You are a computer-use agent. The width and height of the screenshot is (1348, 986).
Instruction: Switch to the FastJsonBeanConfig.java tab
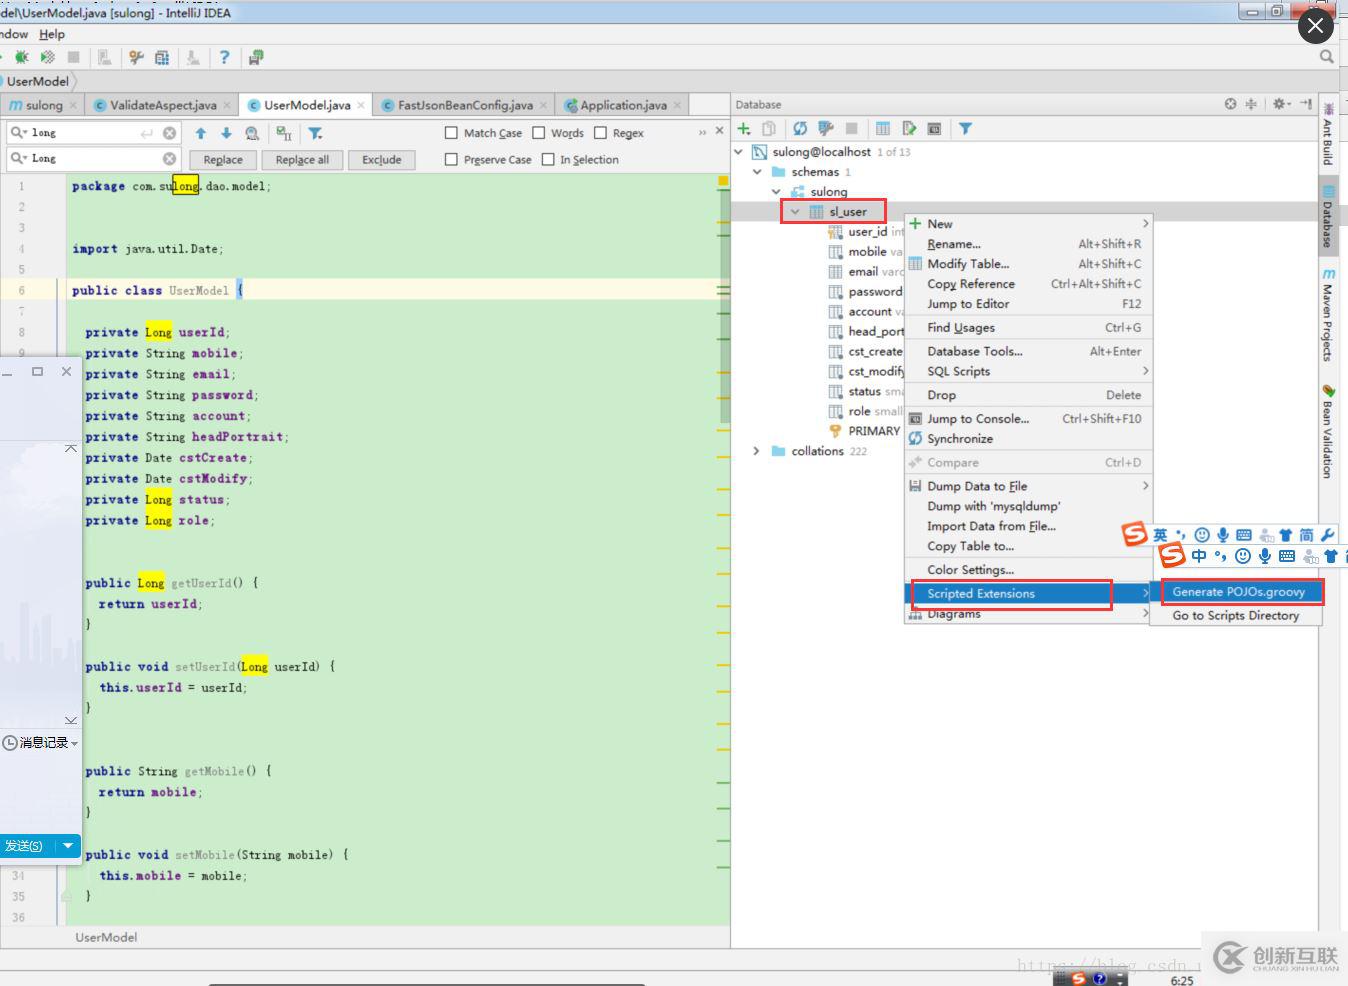click(464, 105)
